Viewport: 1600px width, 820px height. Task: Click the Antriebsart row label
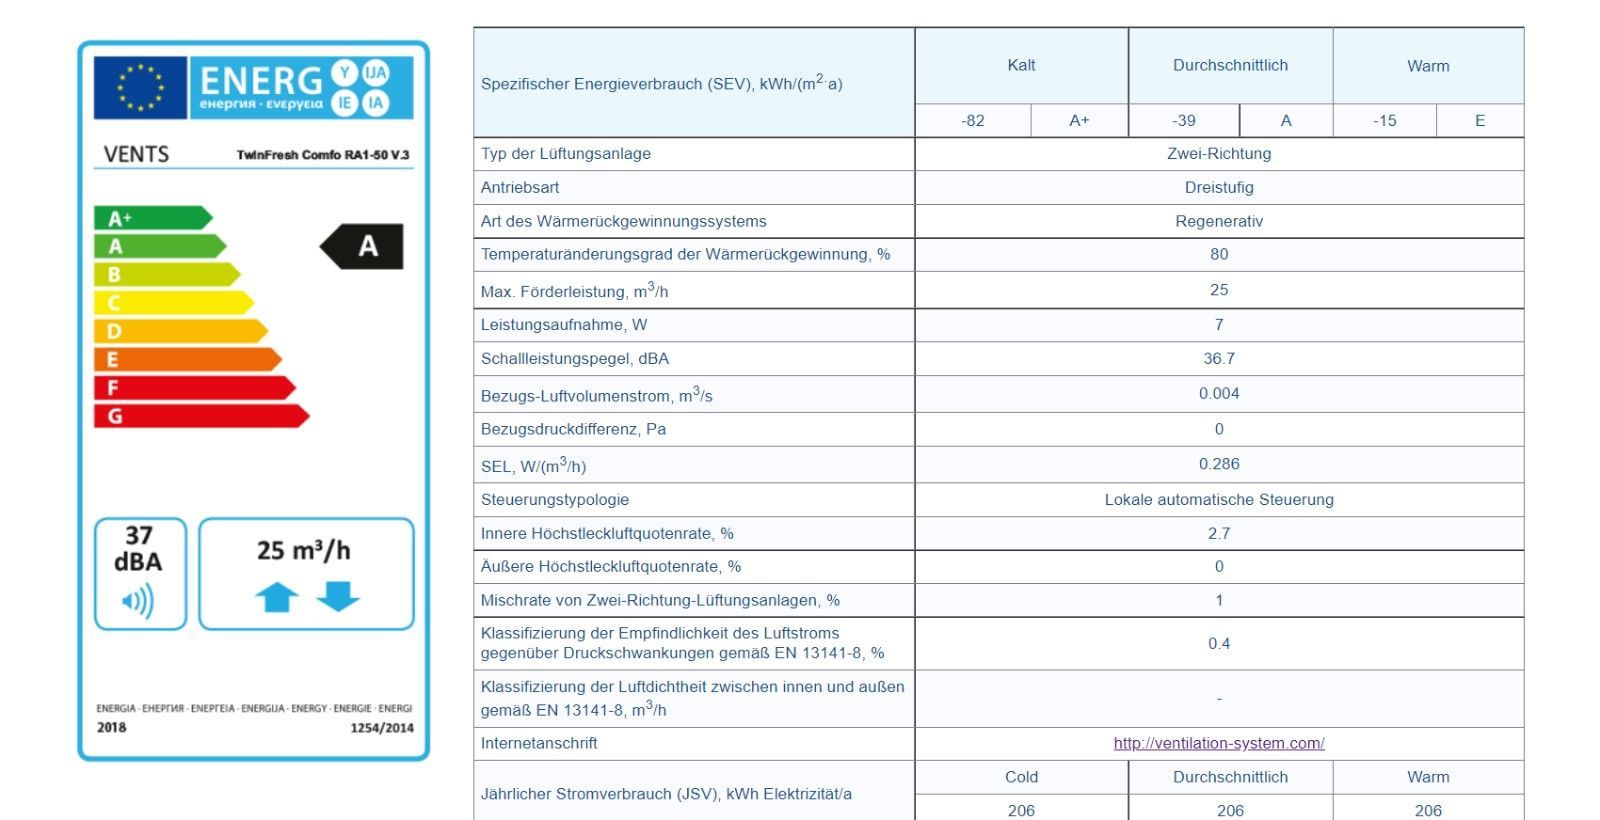(x=520, y=187)
